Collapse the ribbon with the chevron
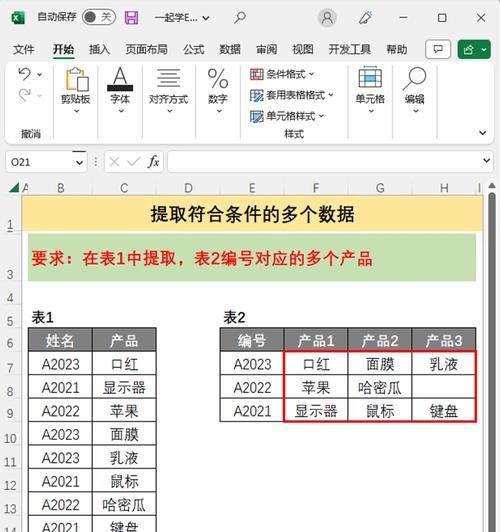The width and height of the screenshot is (500, 532). tap(482, 133)
